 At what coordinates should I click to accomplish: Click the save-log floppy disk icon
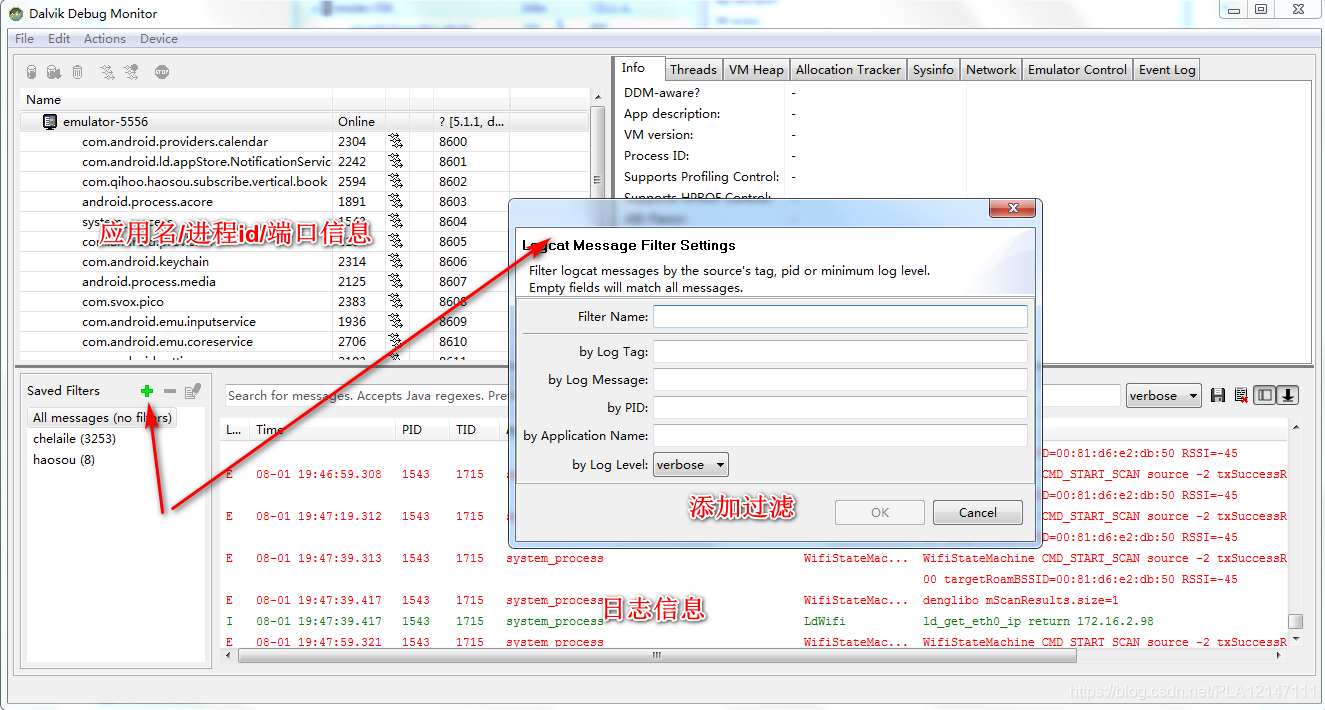coord(1218,396)
